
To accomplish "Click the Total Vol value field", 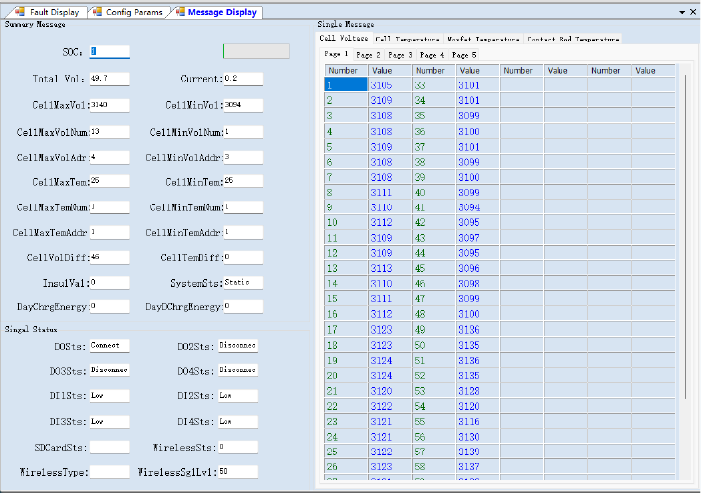I will (108, 78).
